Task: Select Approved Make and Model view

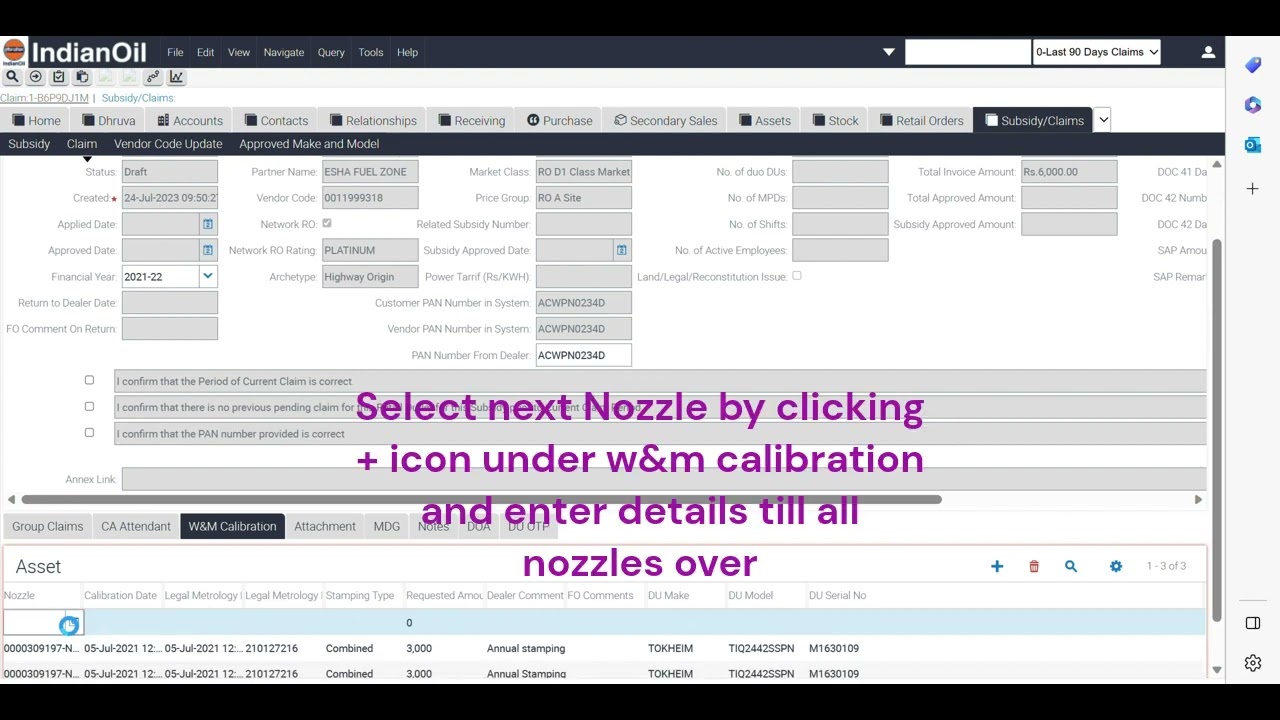Action: click(309, 144)
